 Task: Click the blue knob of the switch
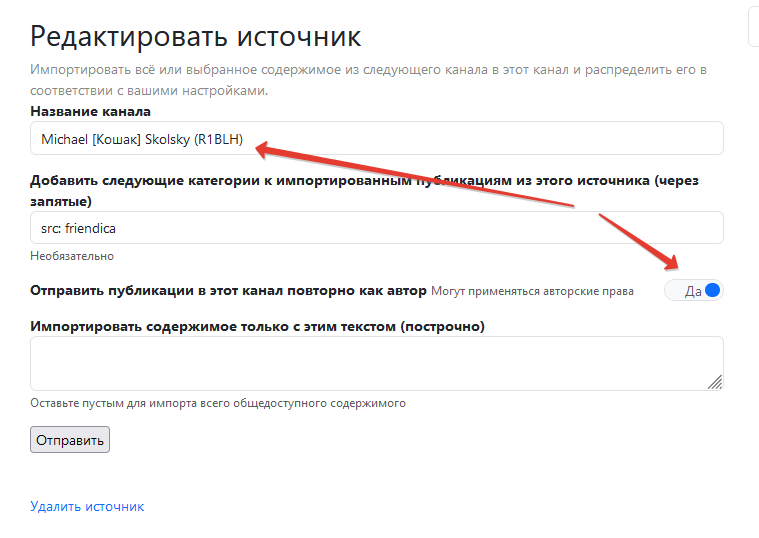coord(711,290)
